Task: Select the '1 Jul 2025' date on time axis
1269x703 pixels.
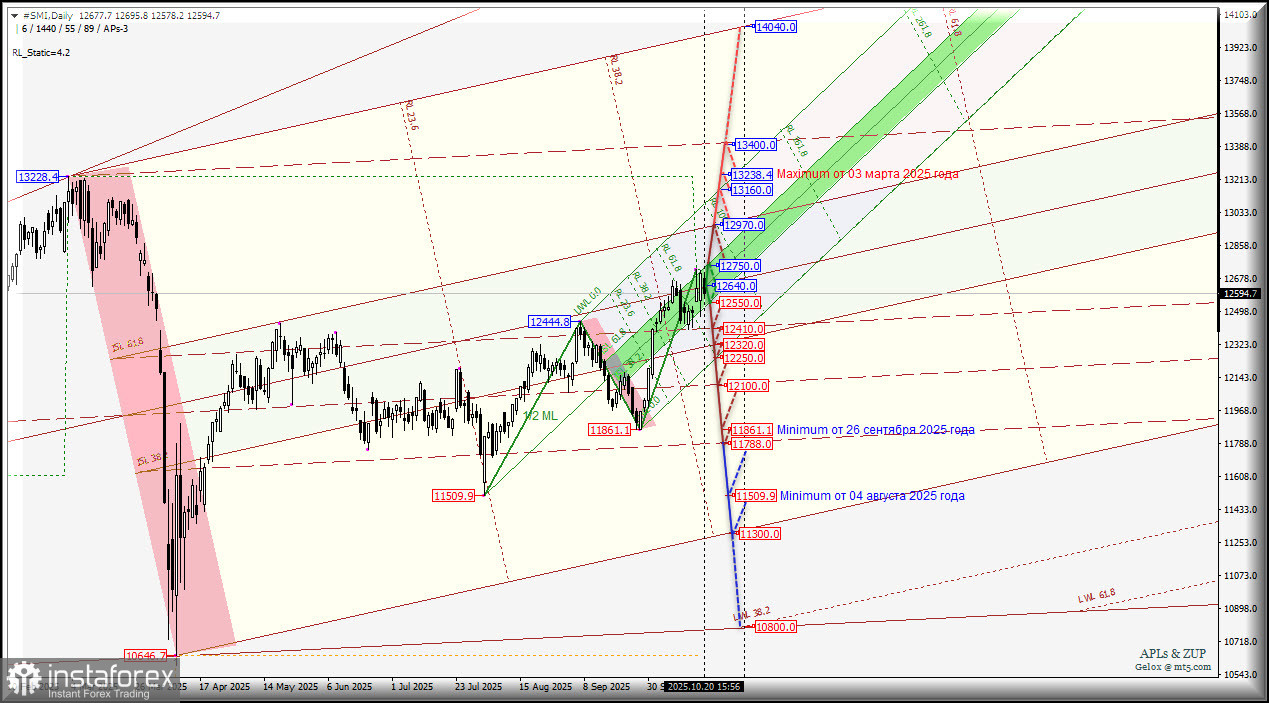Action: click(412, 687)
